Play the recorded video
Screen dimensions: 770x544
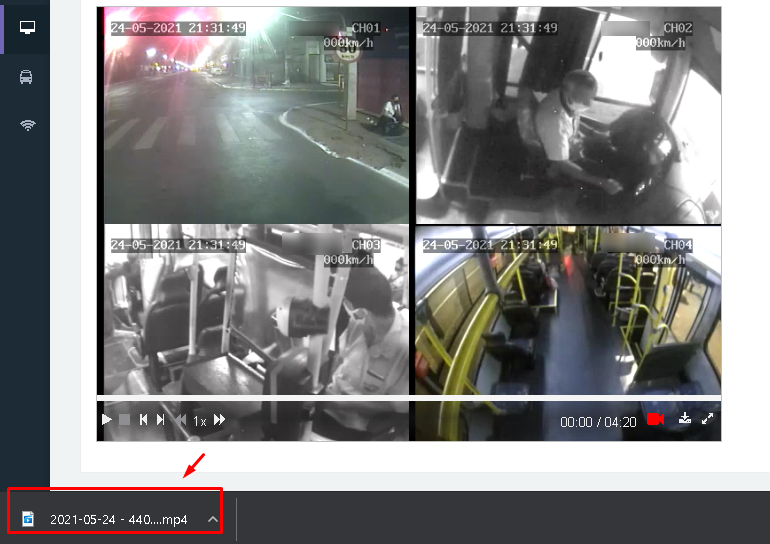[107, 420]
